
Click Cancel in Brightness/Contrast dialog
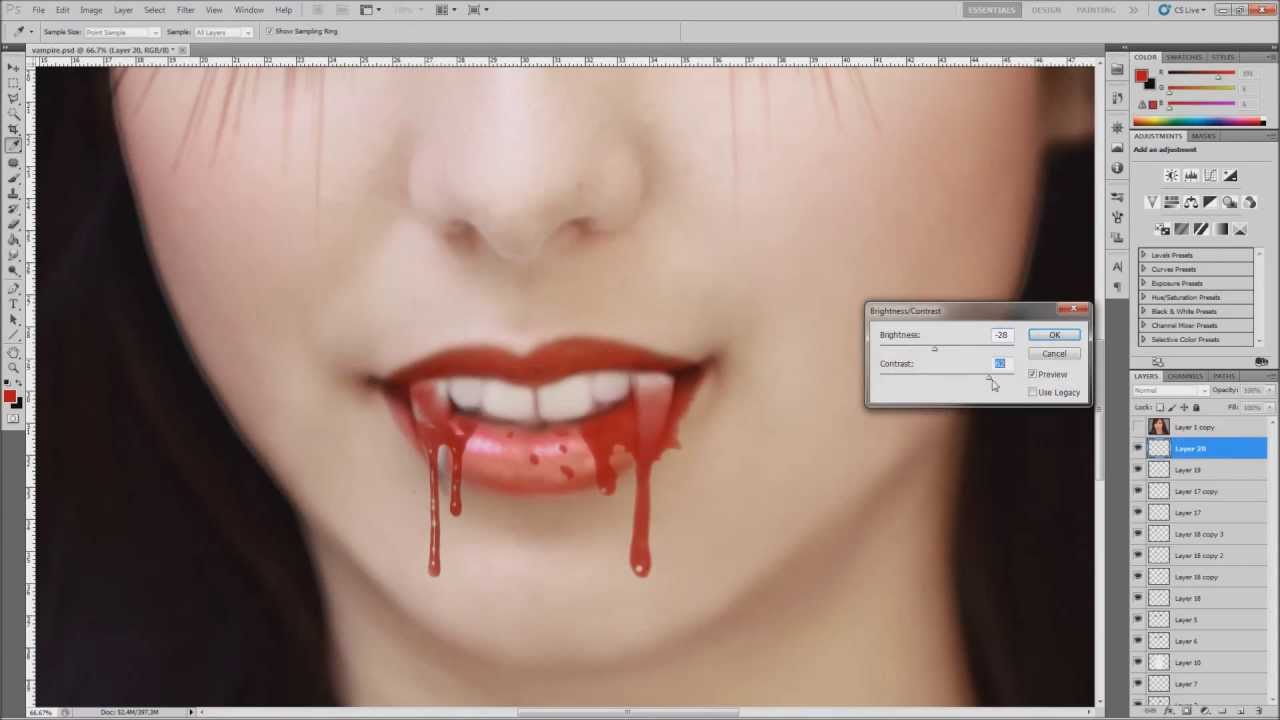click(x=1054, y=354)
